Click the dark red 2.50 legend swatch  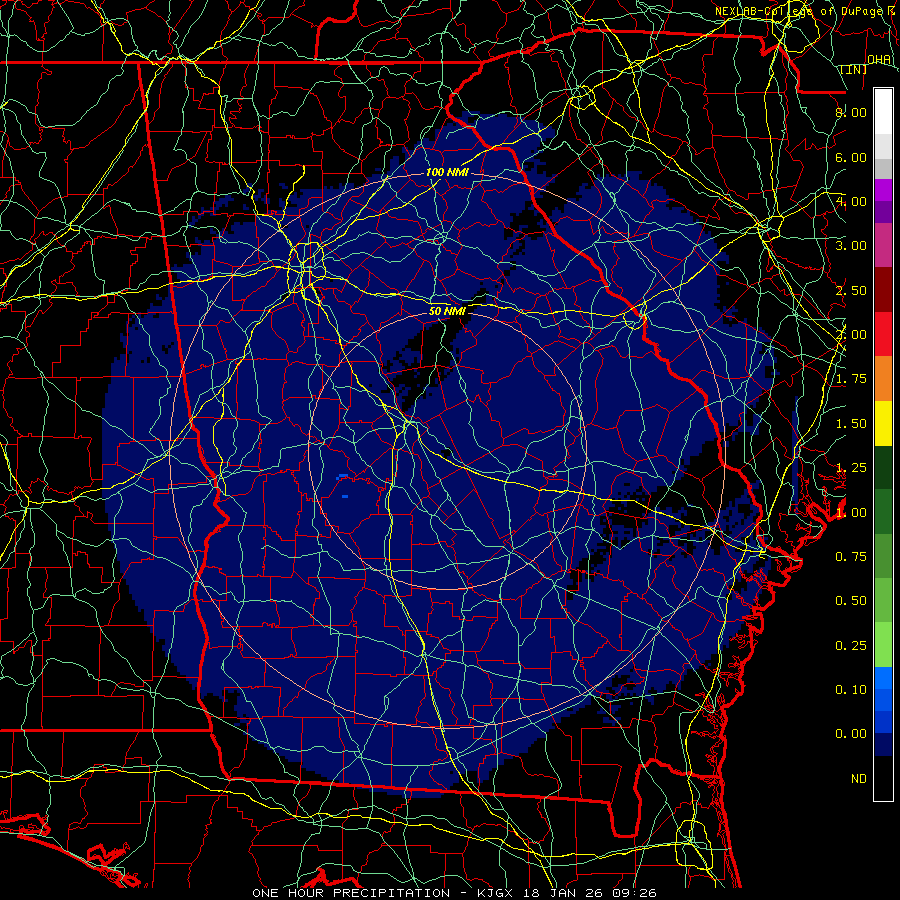coord(883,290)
